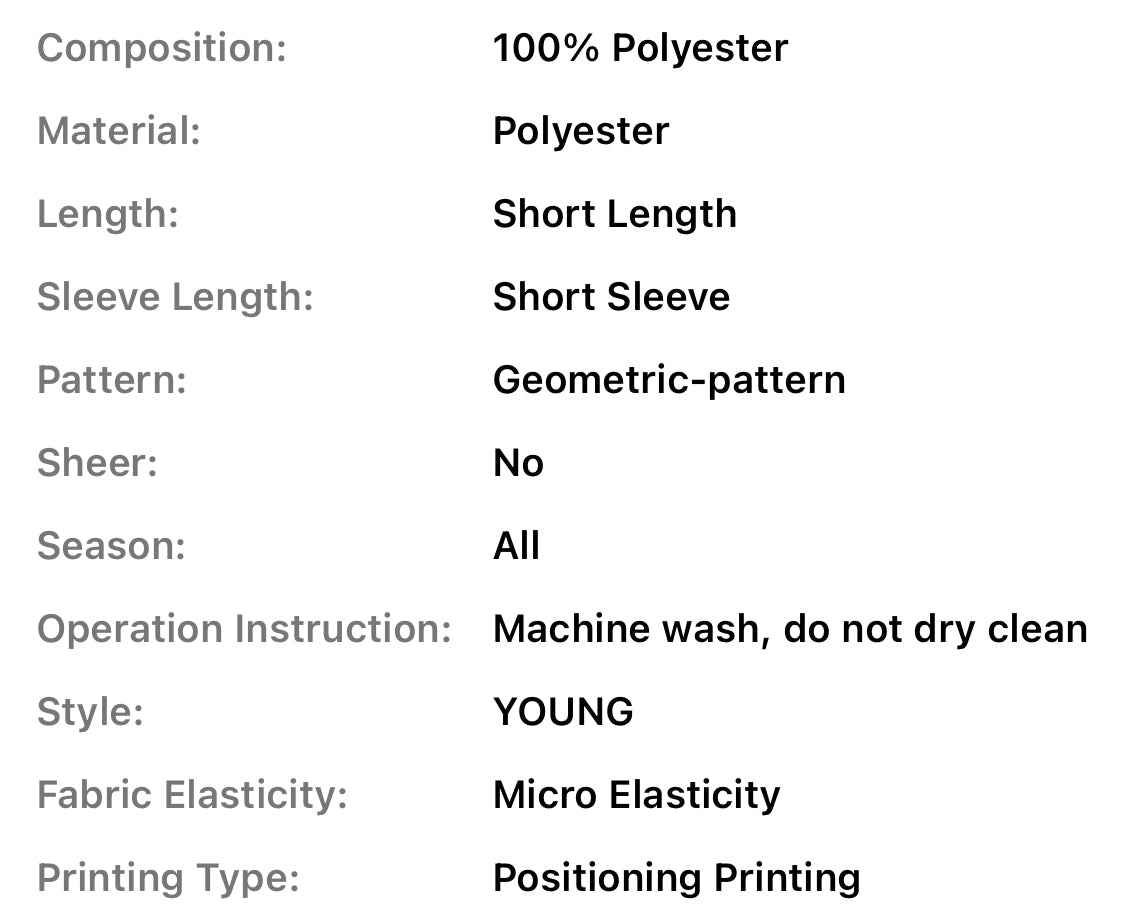Image resolution: width=1125 pixels, height=920 pixels.
Task: Select the 100% Polyester value
Action: (640, 48)
